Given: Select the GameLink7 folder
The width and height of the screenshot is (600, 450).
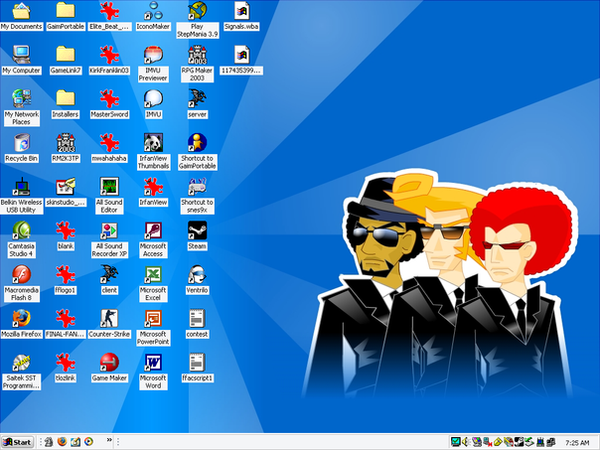Looking at the screenshot, I should (65, 55).
